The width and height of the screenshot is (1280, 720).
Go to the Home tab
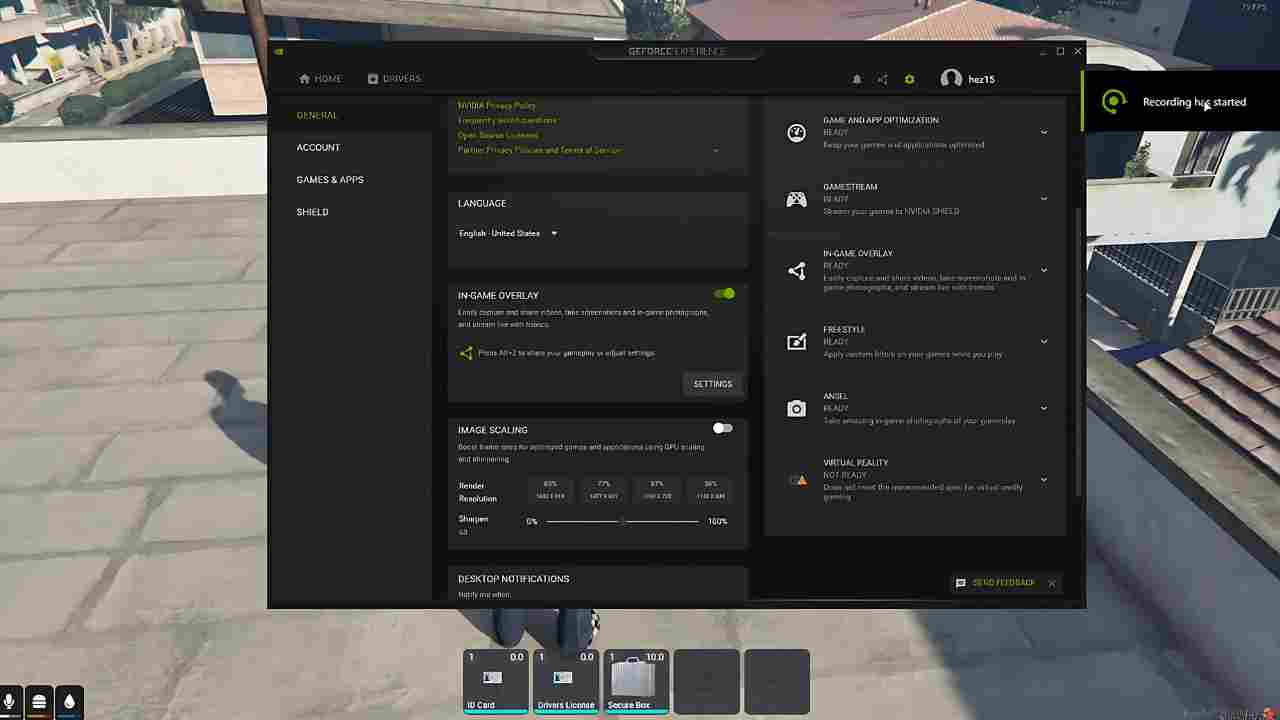click(320, 79)
